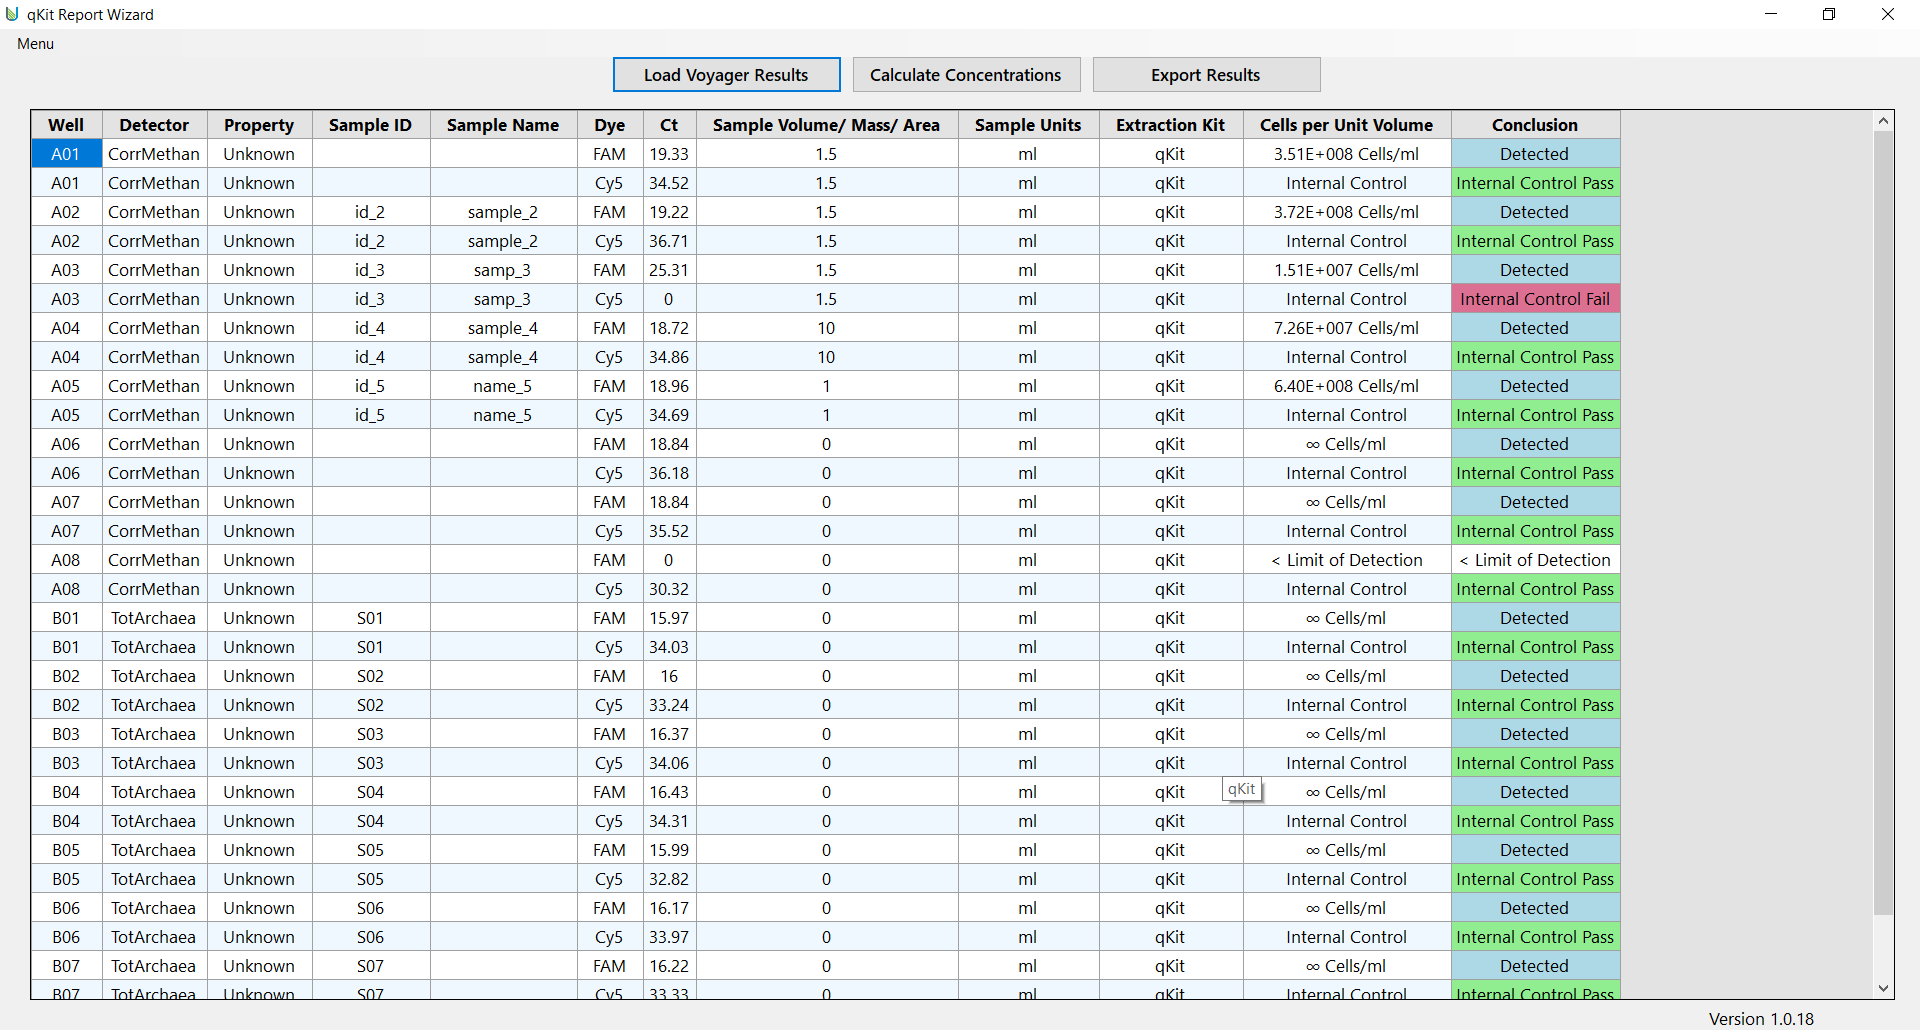This screenshot has width=1920, height=1030.
Task: Click scrollbar down arrow of results table
Action: point(1883,988)
